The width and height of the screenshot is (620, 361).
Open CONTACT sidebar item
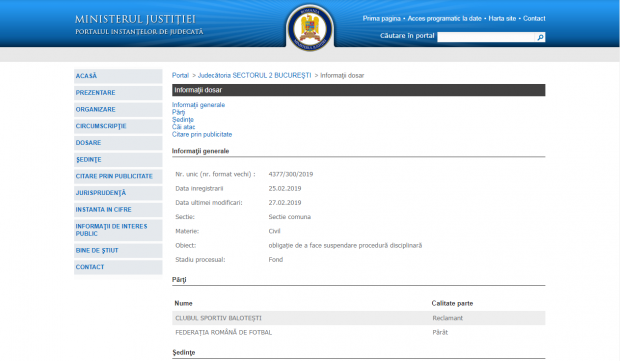(x=118, y=267)
